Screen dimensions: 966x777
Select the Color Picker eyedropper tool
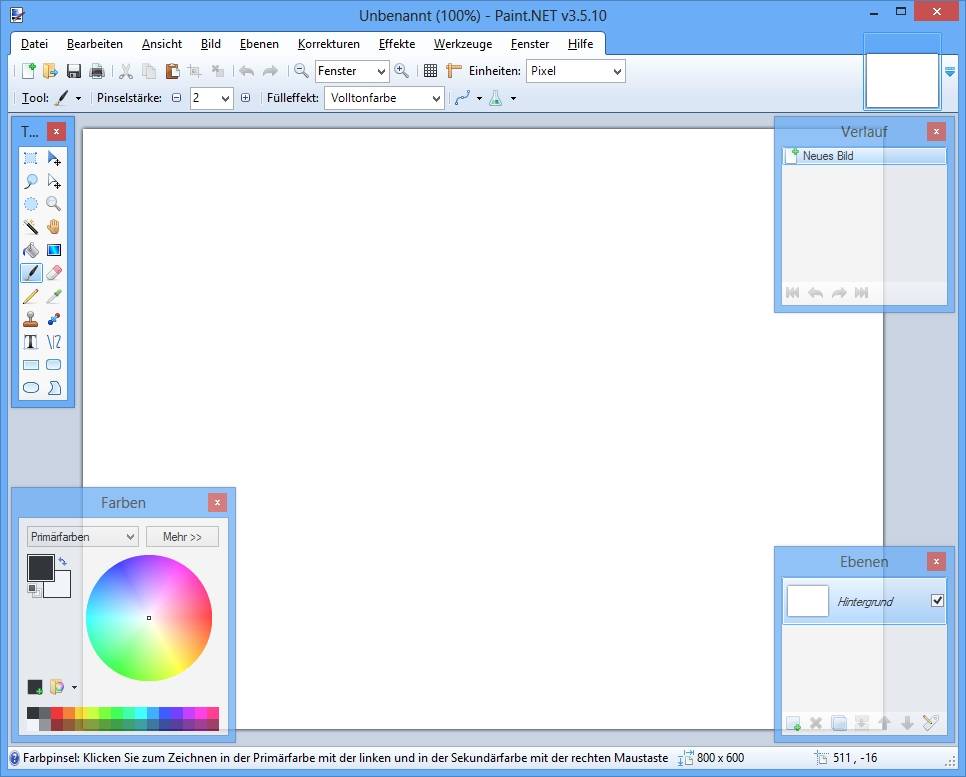(x=54, y=296)
